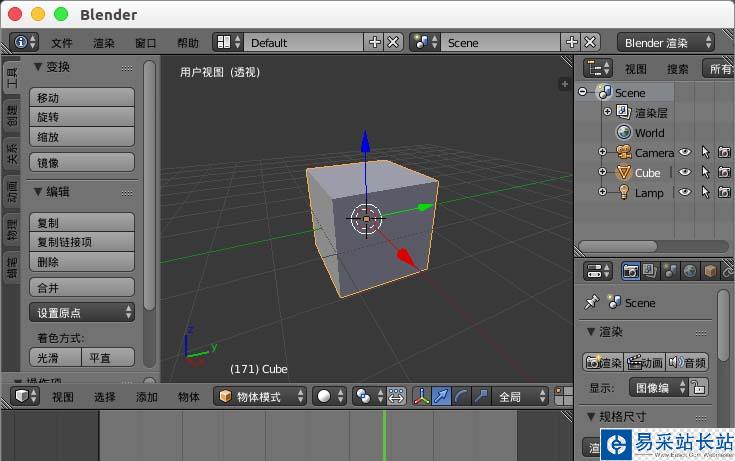This screenshot has height=461, width=735.
Task: Open the 添加 menu in 3D view
Action: pos(147,397)
